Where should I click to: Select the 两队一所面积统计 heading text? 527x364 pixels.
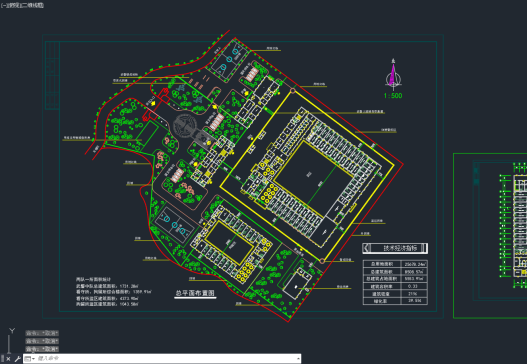pyautogui.click(x=93, y=279)
